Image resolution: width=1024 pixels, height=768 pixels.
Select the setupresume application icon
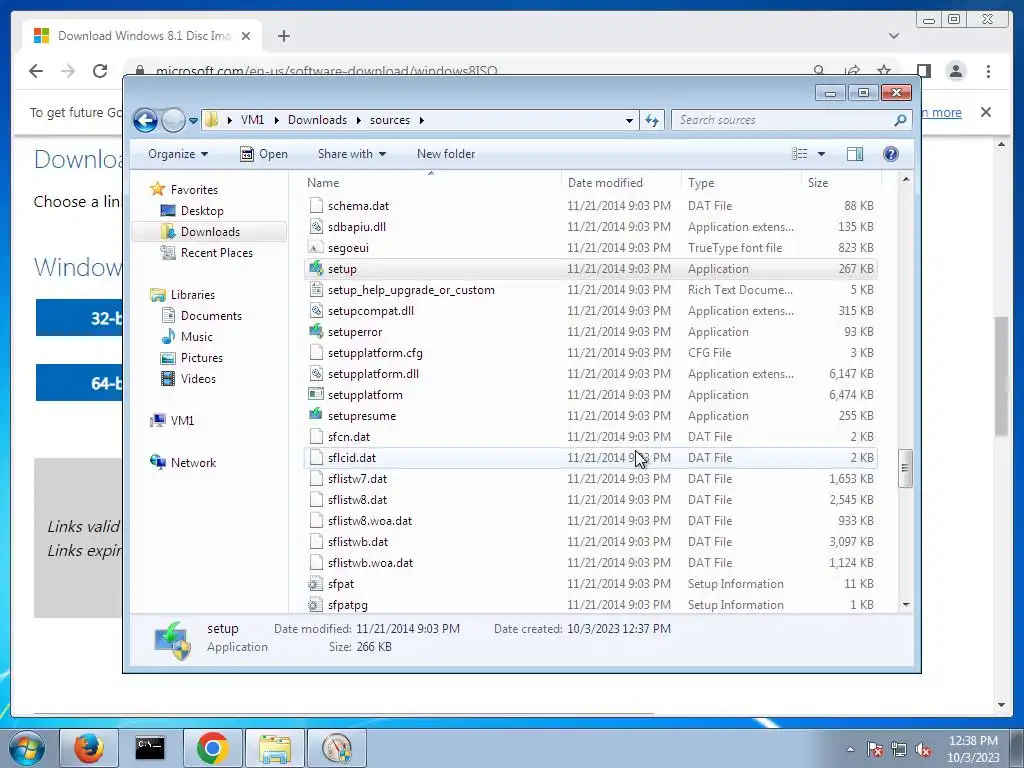tap(316, 415)
